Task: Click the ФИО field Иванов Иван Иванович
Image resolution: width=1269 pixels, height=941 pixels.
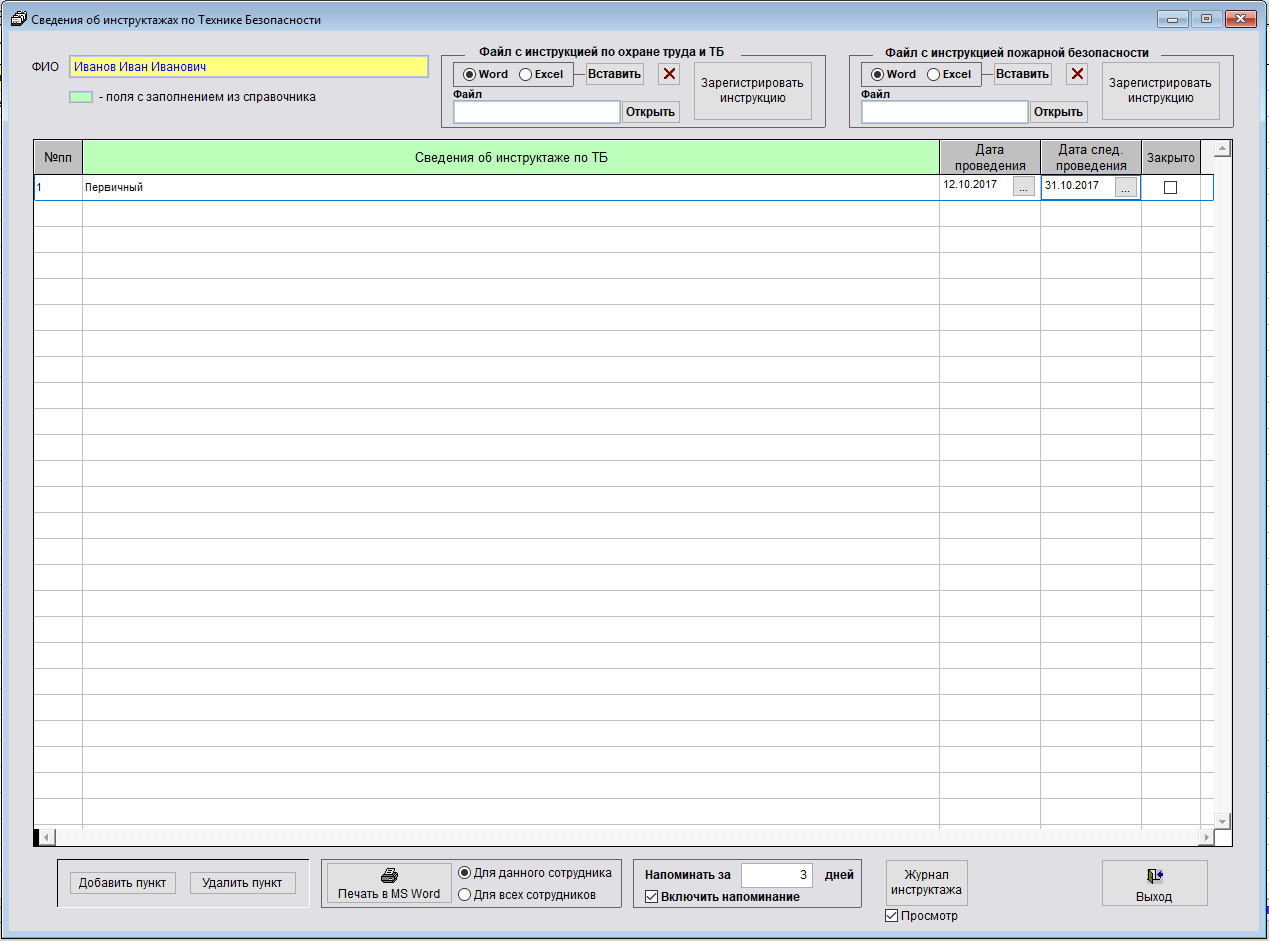Action: [248, 67]
